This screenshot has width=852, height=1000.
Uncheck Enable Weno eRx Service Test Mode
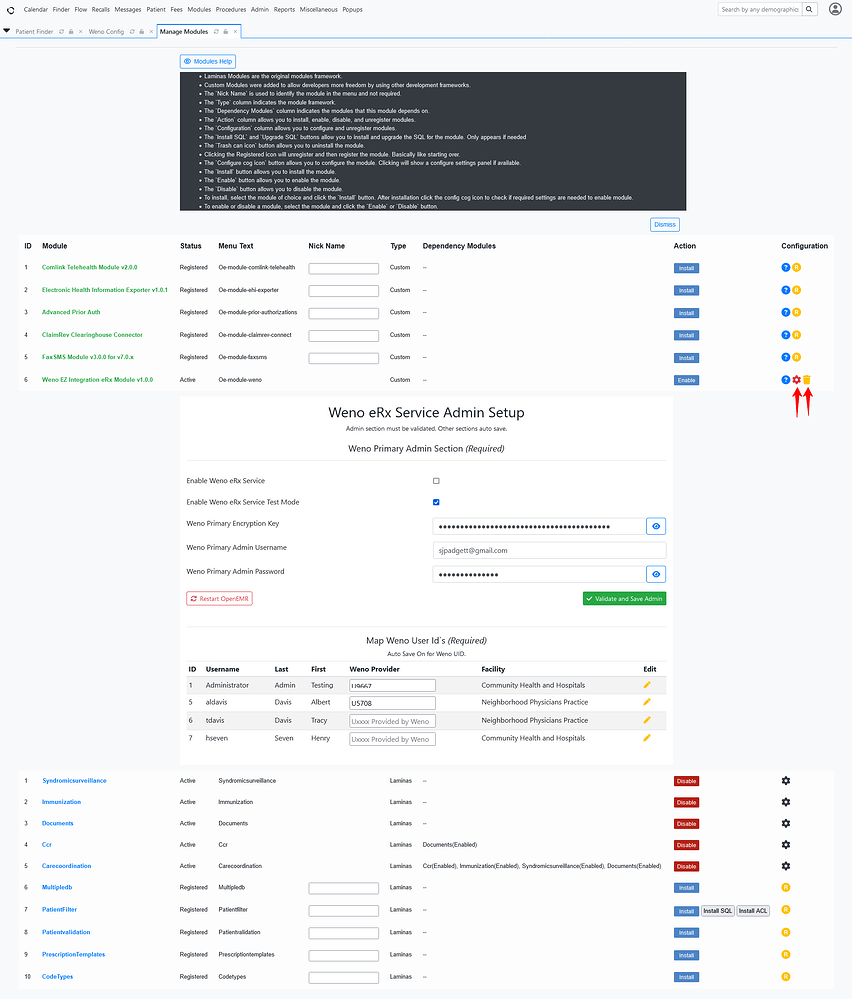(436, 502)
